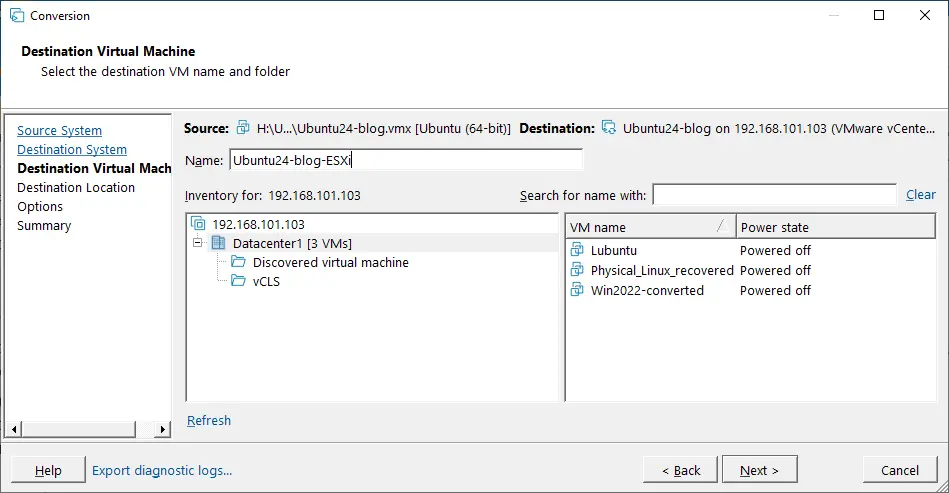Select Win2022-converted in the VM list
The image size is (949, 493).
pyautogui.click(x=647, y=290)
